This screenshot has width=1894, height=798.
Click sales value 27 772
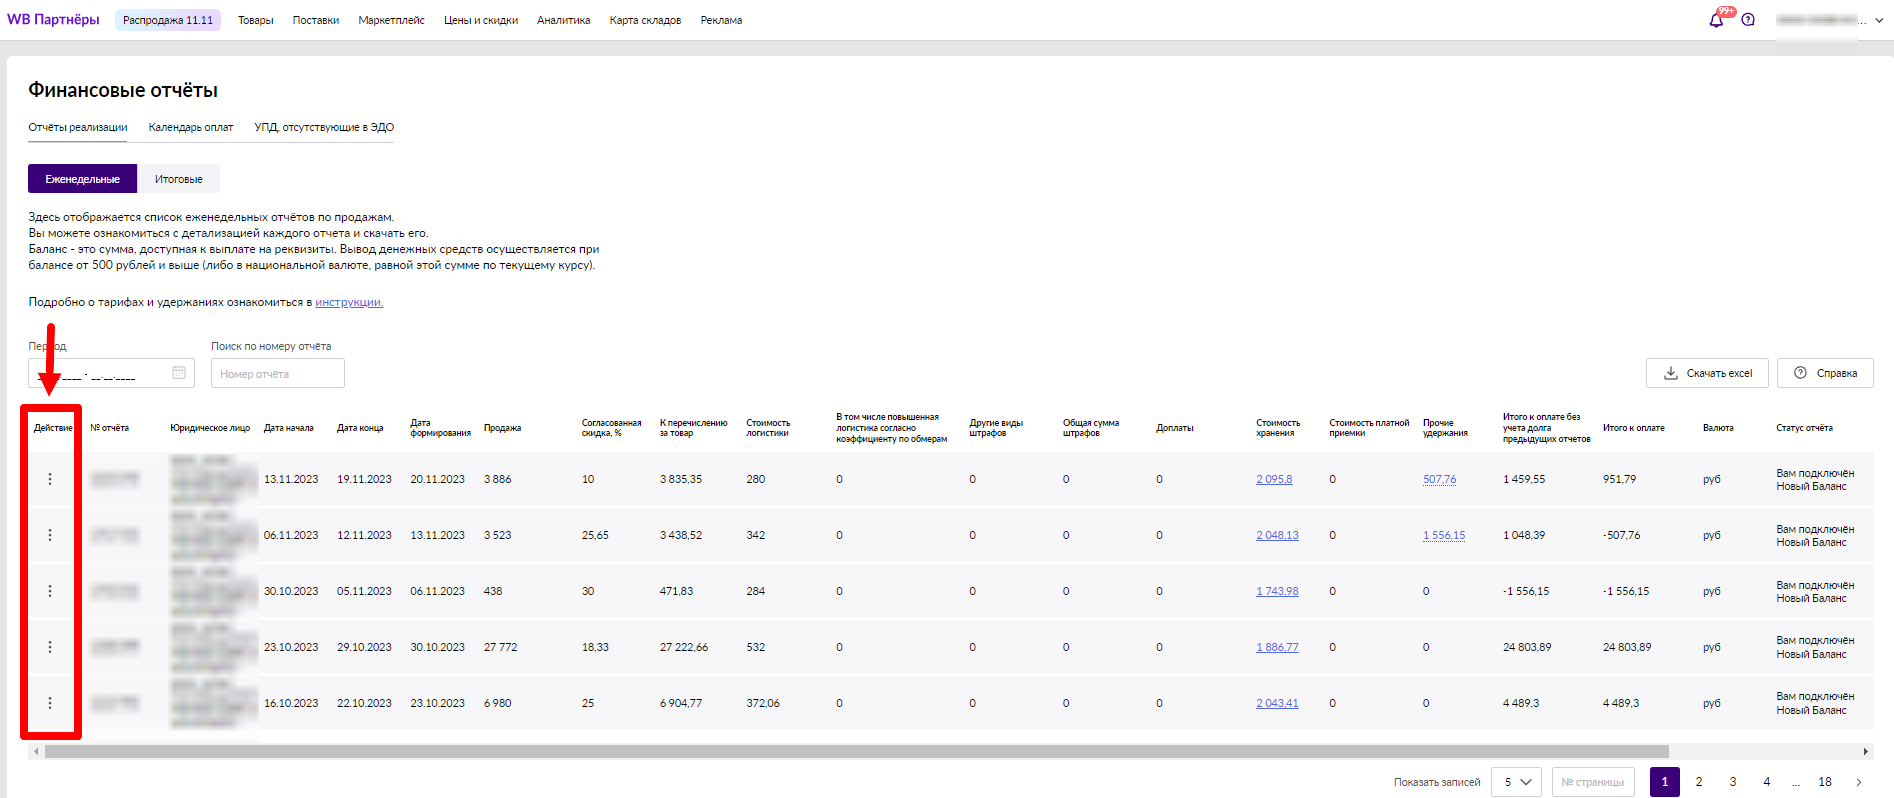click(x=501, y=647)
